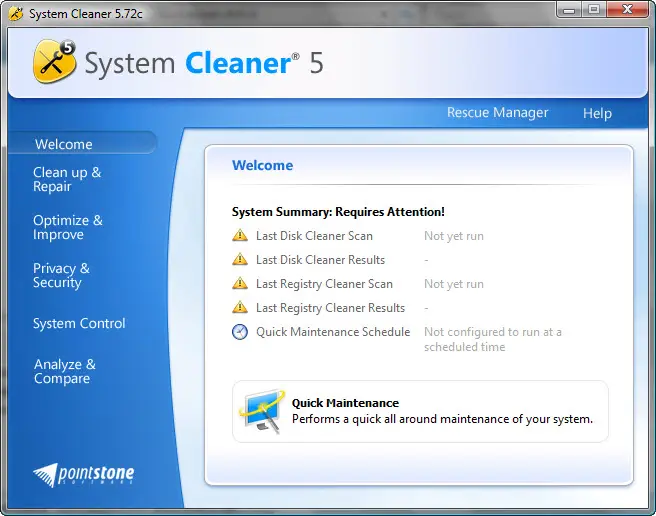Open System Control section
The image size is (656, 516).
(79, 323)
